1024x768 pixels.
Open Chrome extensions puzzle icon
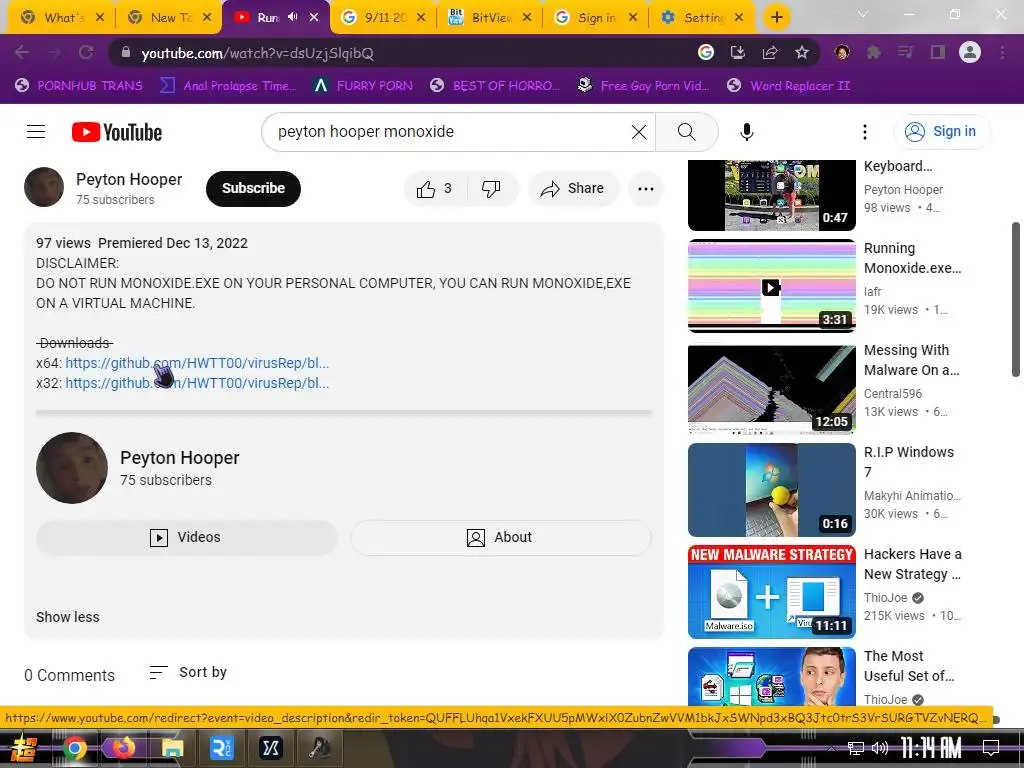tap(874, 52)
